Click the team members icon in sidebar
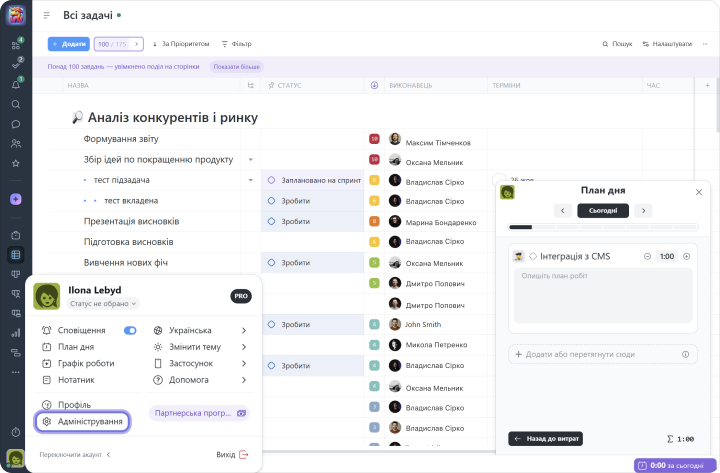 [15, 143]
